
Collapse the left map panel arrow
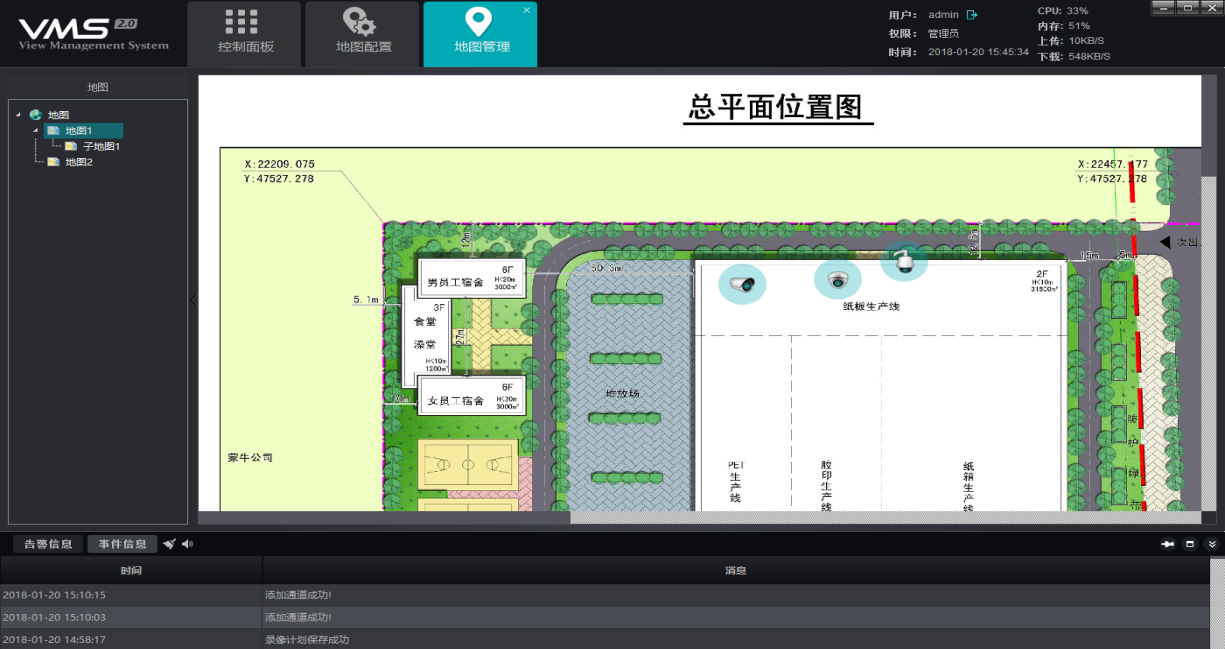[193, 300]
